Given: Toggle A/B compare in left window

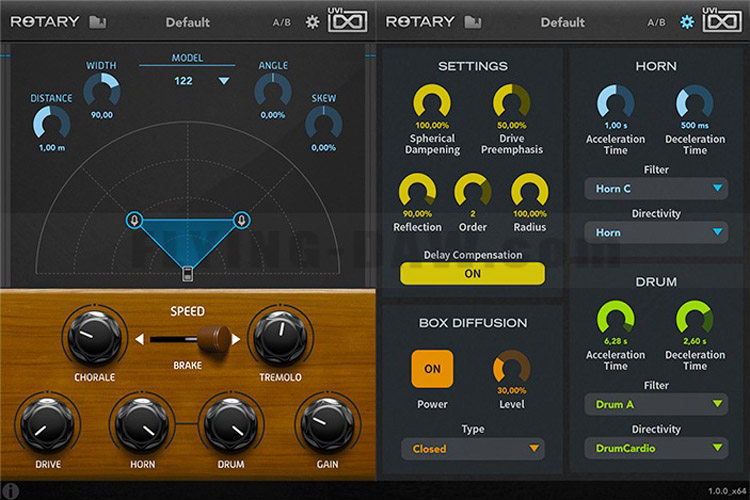Looking at the screenshot, I should click(282, 22).
